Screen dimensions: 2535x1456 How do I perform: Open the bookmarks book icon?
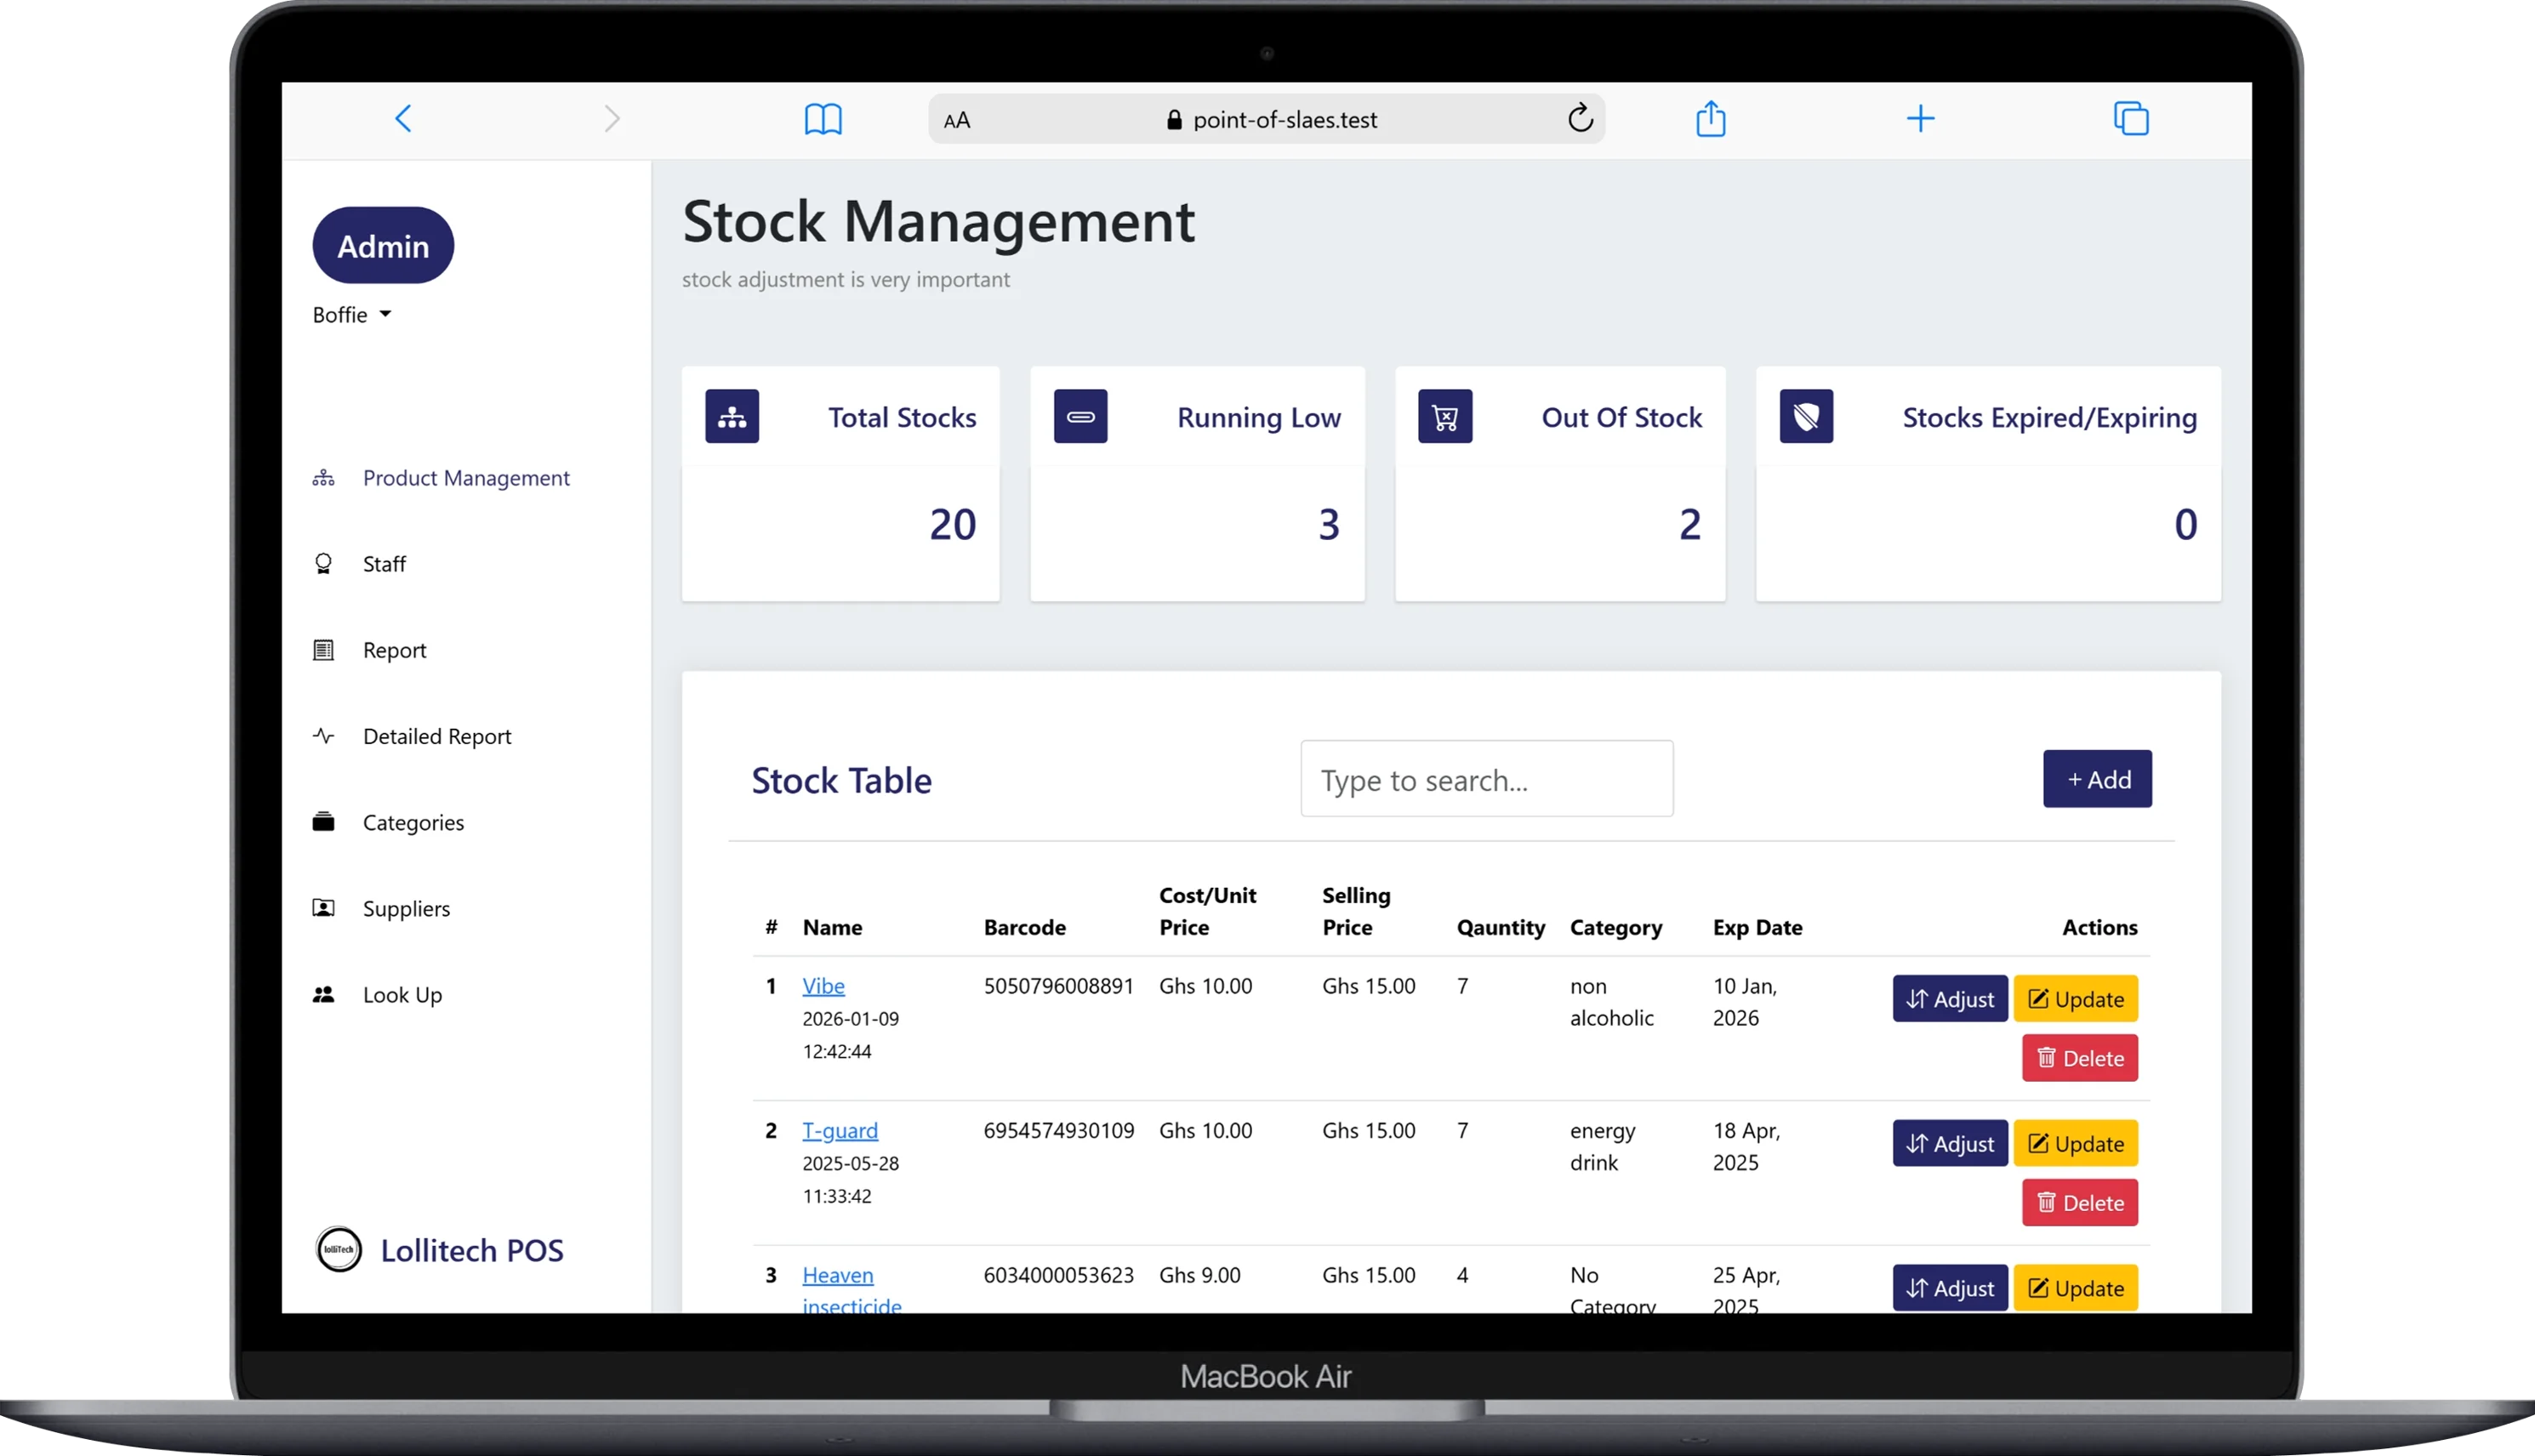point(823,119)
